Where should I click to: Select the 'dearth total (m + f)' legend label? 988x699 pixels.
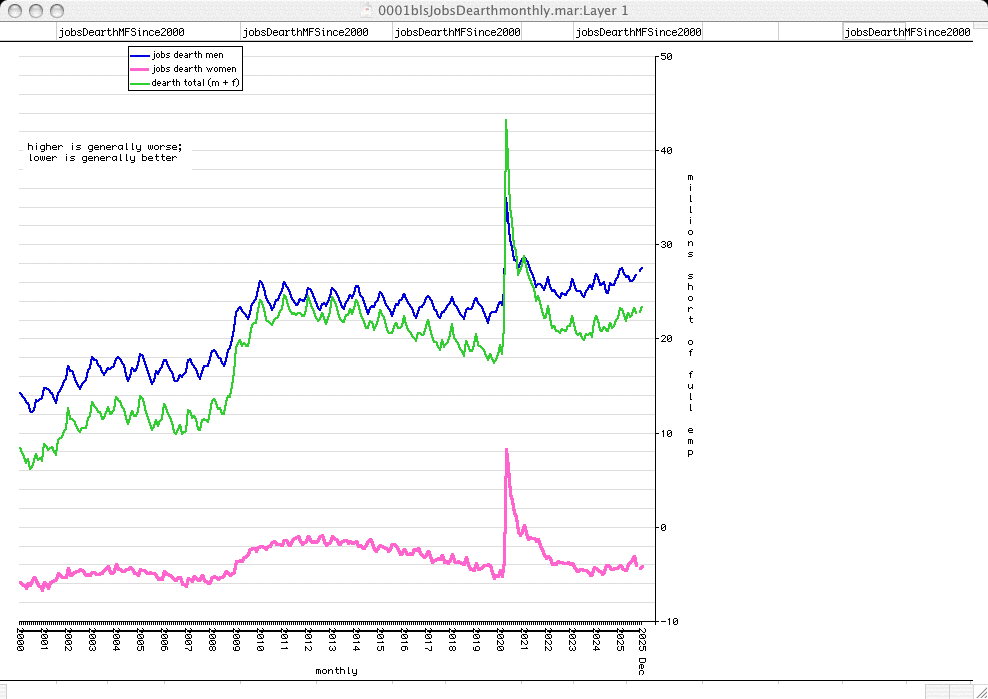195,84
